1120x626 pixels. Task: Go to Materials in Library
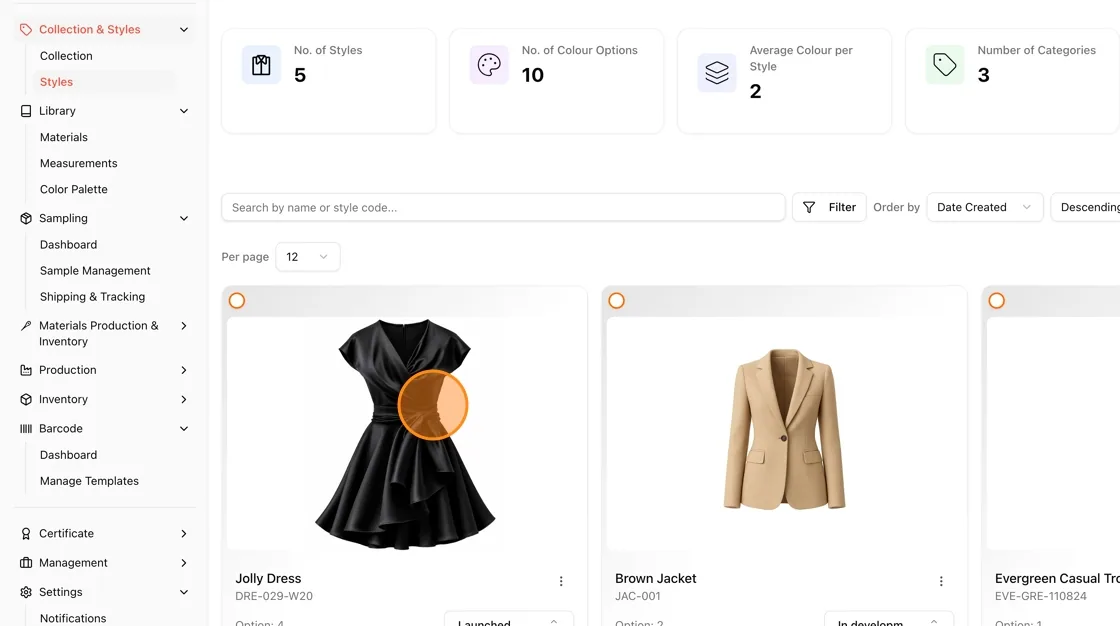(x=64, y=137)
